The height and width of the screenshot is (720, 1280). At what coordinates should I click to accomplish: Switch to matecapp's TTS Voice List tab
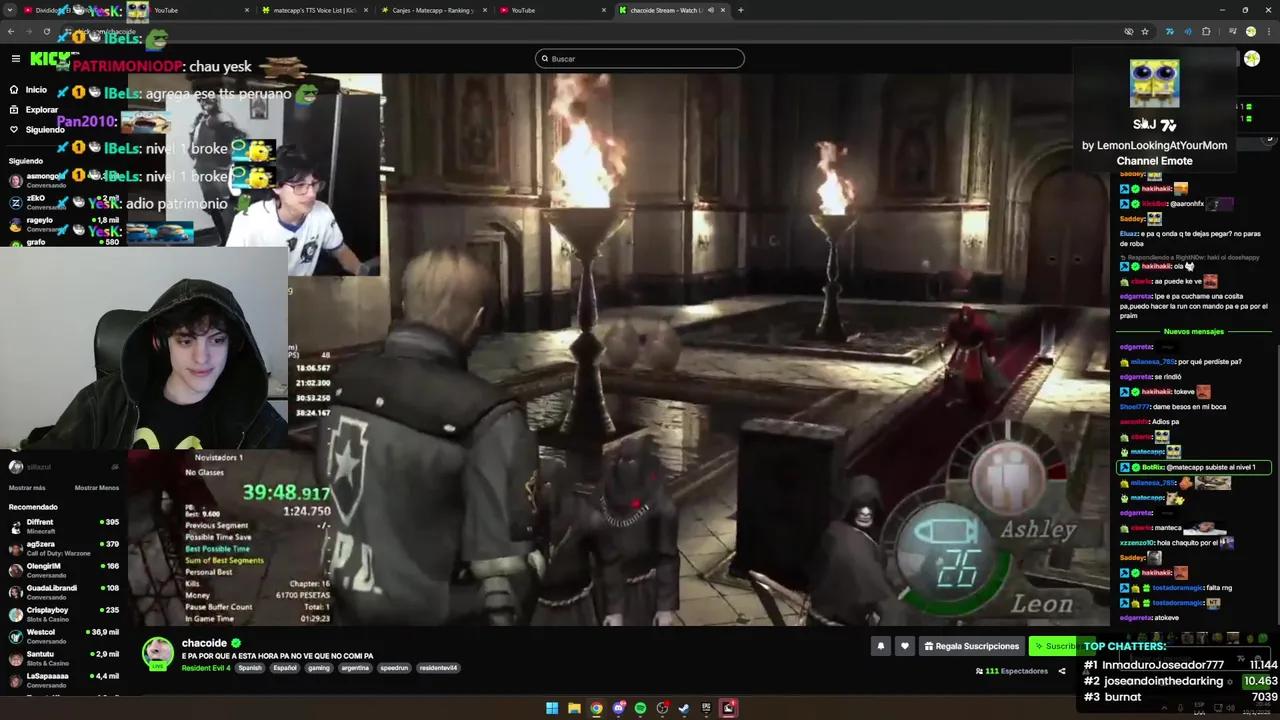tap(314, 10)
